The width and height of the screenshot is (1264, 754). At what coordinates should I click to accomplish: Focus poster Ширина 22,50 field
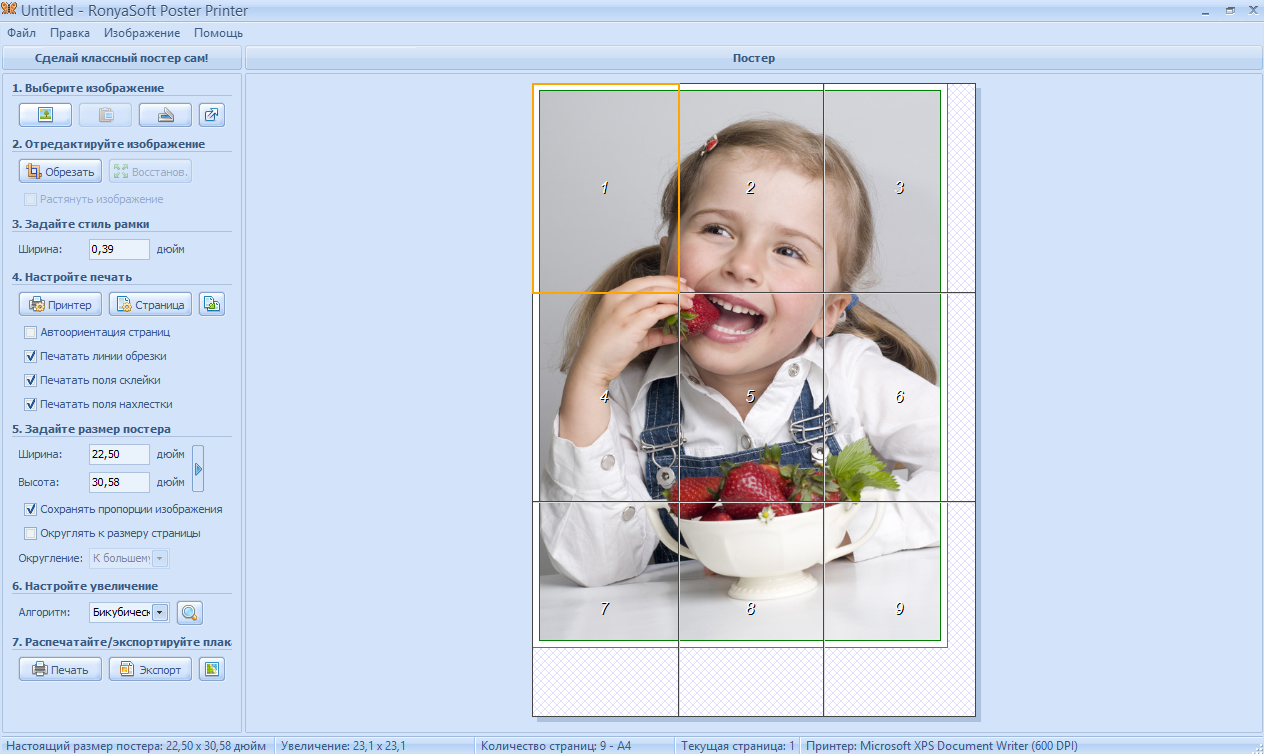[x=119, y=454]
